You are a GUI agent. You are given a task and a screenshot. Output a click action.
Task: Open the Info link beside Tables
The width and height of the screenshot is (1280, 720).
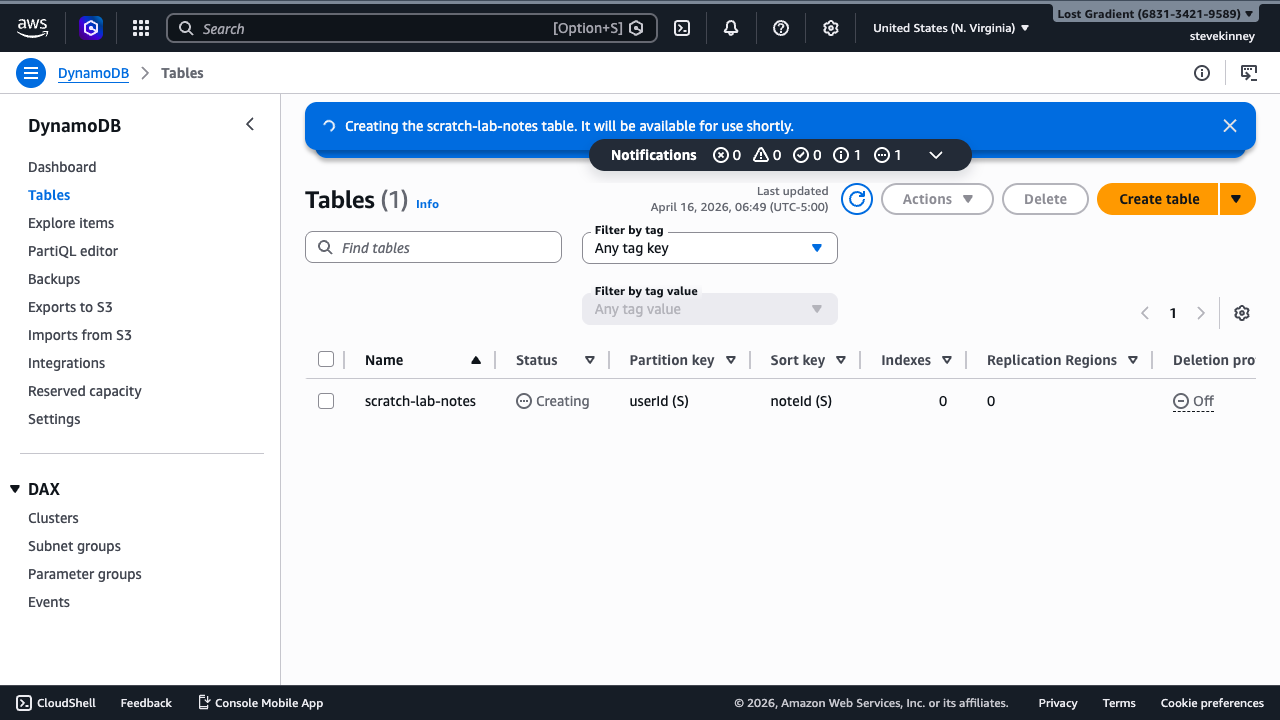click(427, 204)
